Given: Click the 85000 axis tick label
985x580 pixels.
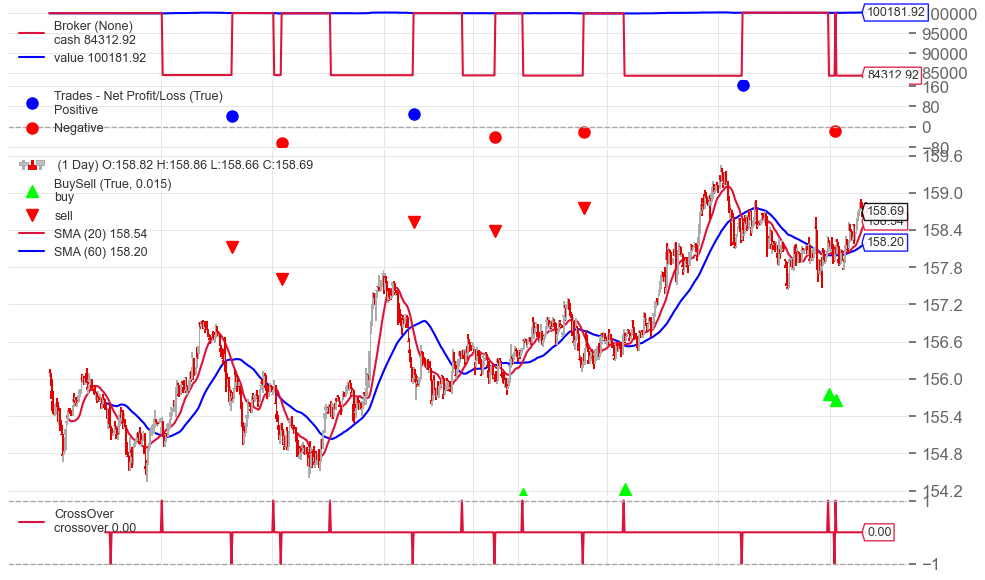Looking at the screenshot, I should (945, 74).
